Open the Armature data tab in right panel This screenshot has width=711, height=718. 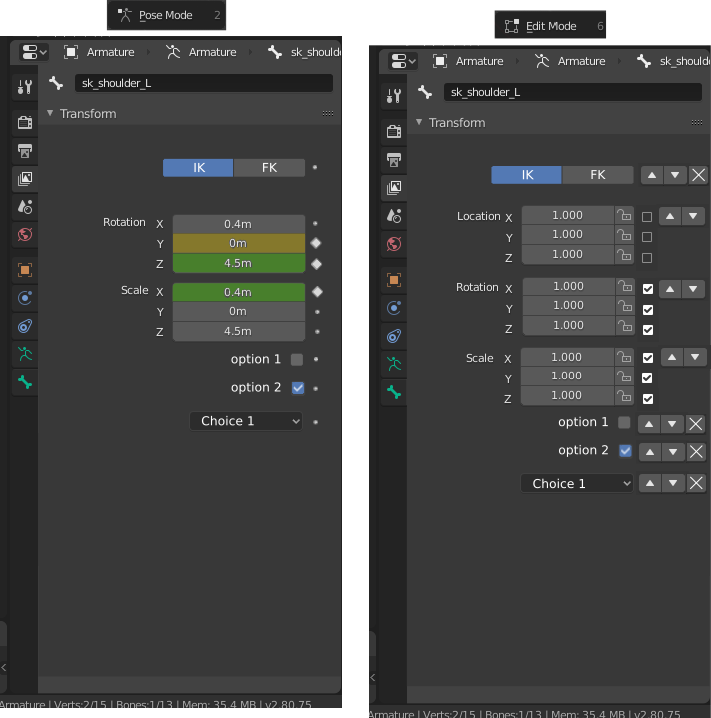tap(394, 364)
